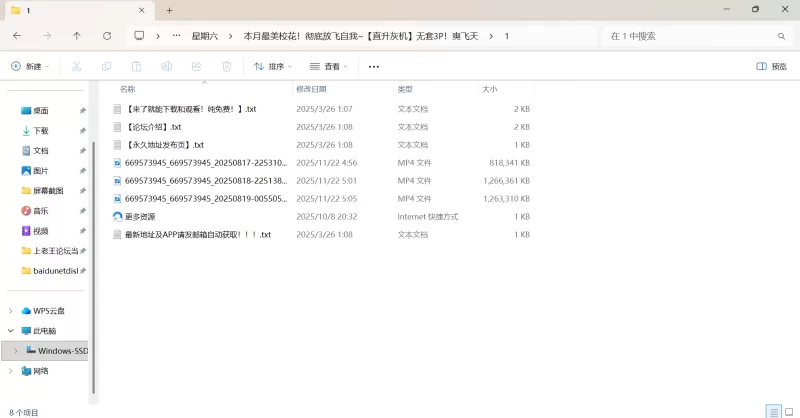800x418 pixels.
Task: Open the 音乐 folder in sidebar
Action: (40, 211)
